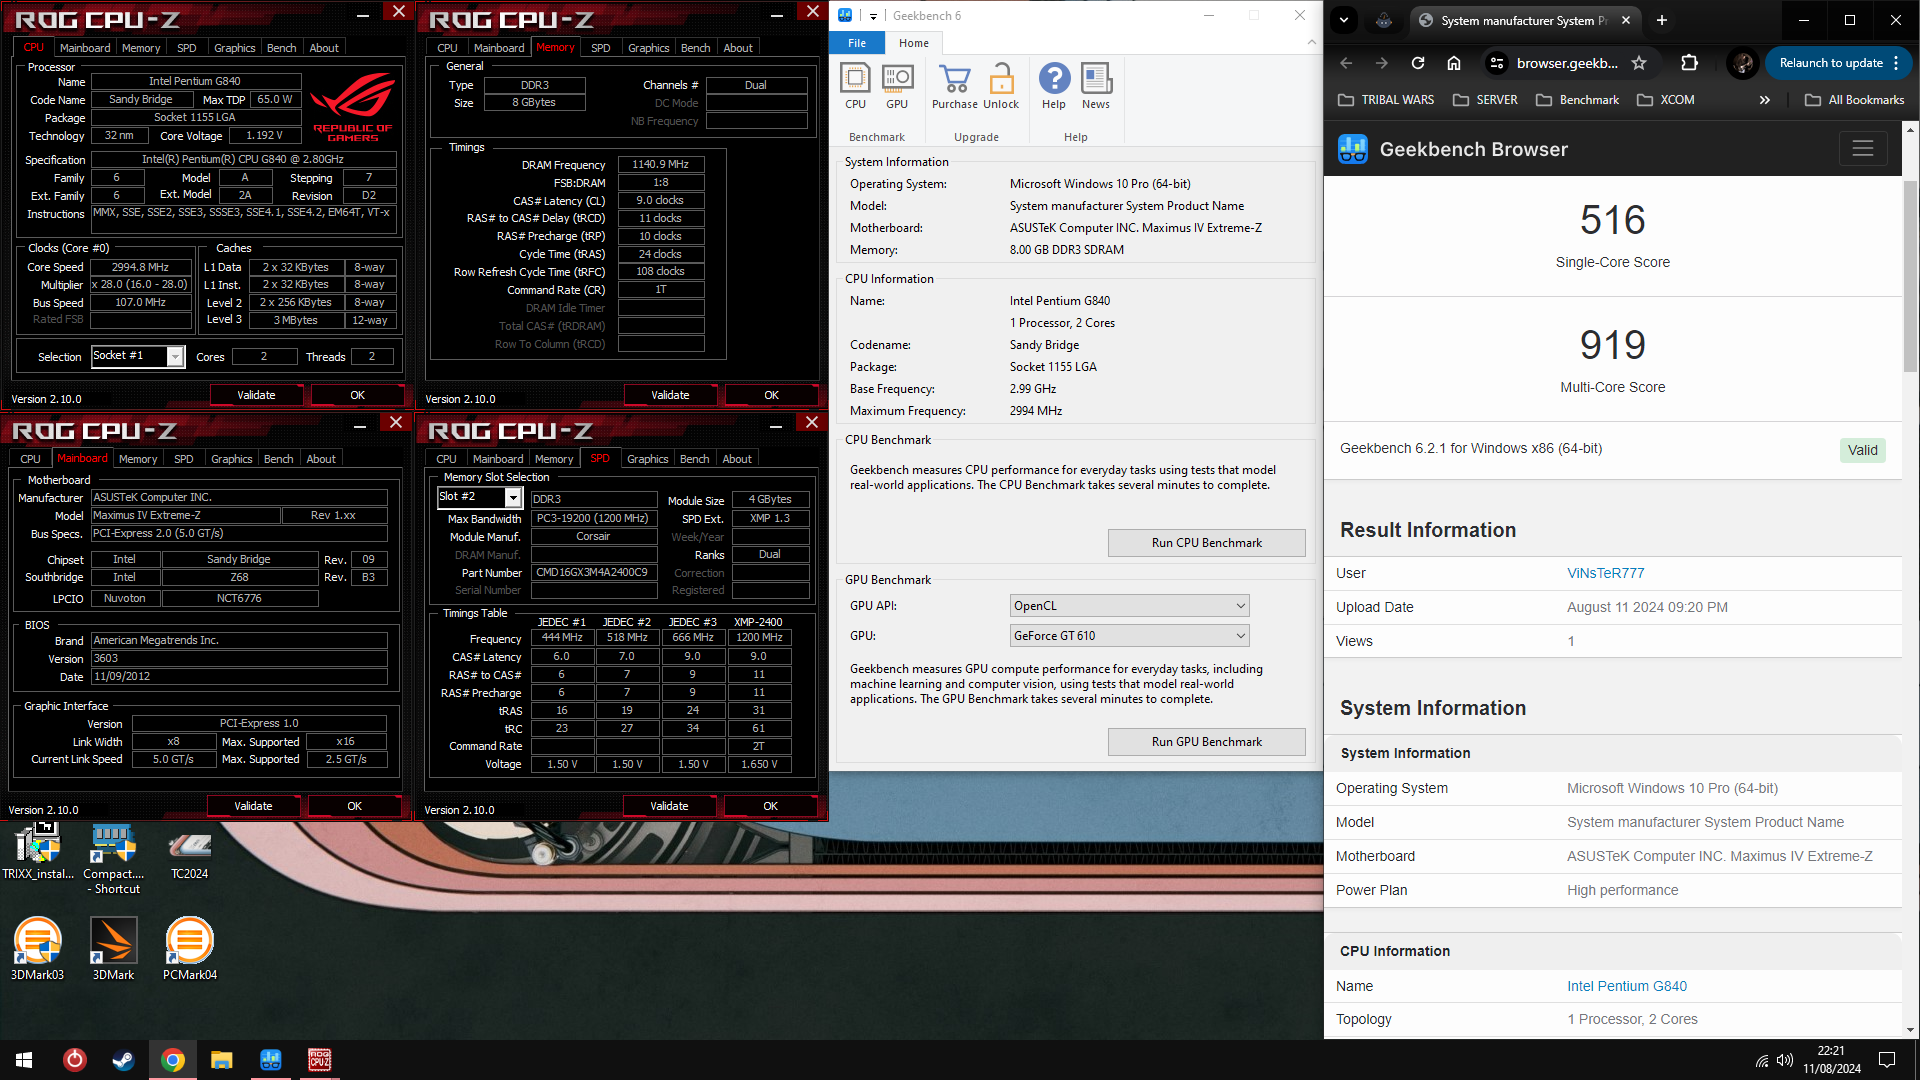The image size is (1920, 1080).
Task: Open the Benchmark bookmark folder
Action: pos(1577,100)
